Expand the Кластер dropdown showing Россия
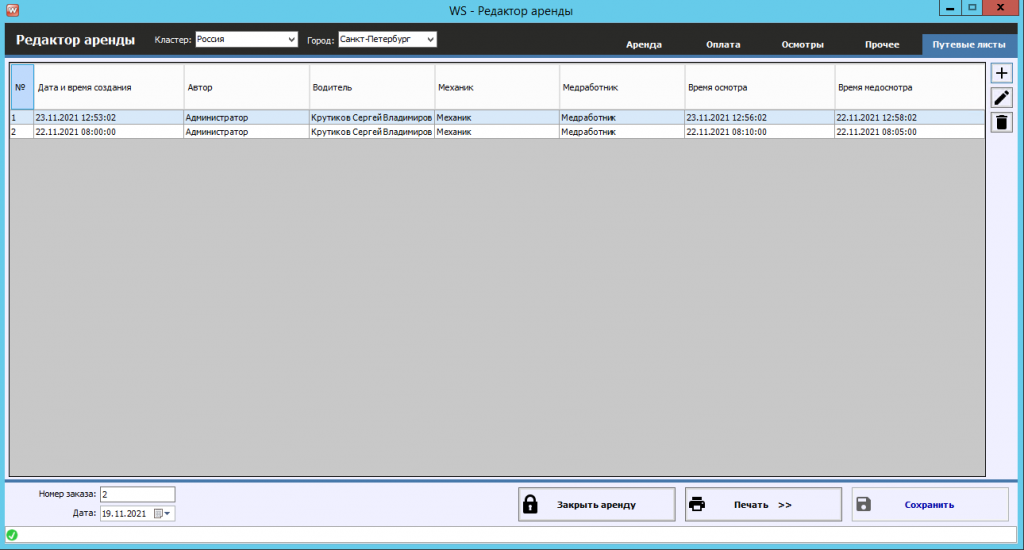The height and width of the screenshot is (550, 1024). (291, 39)
